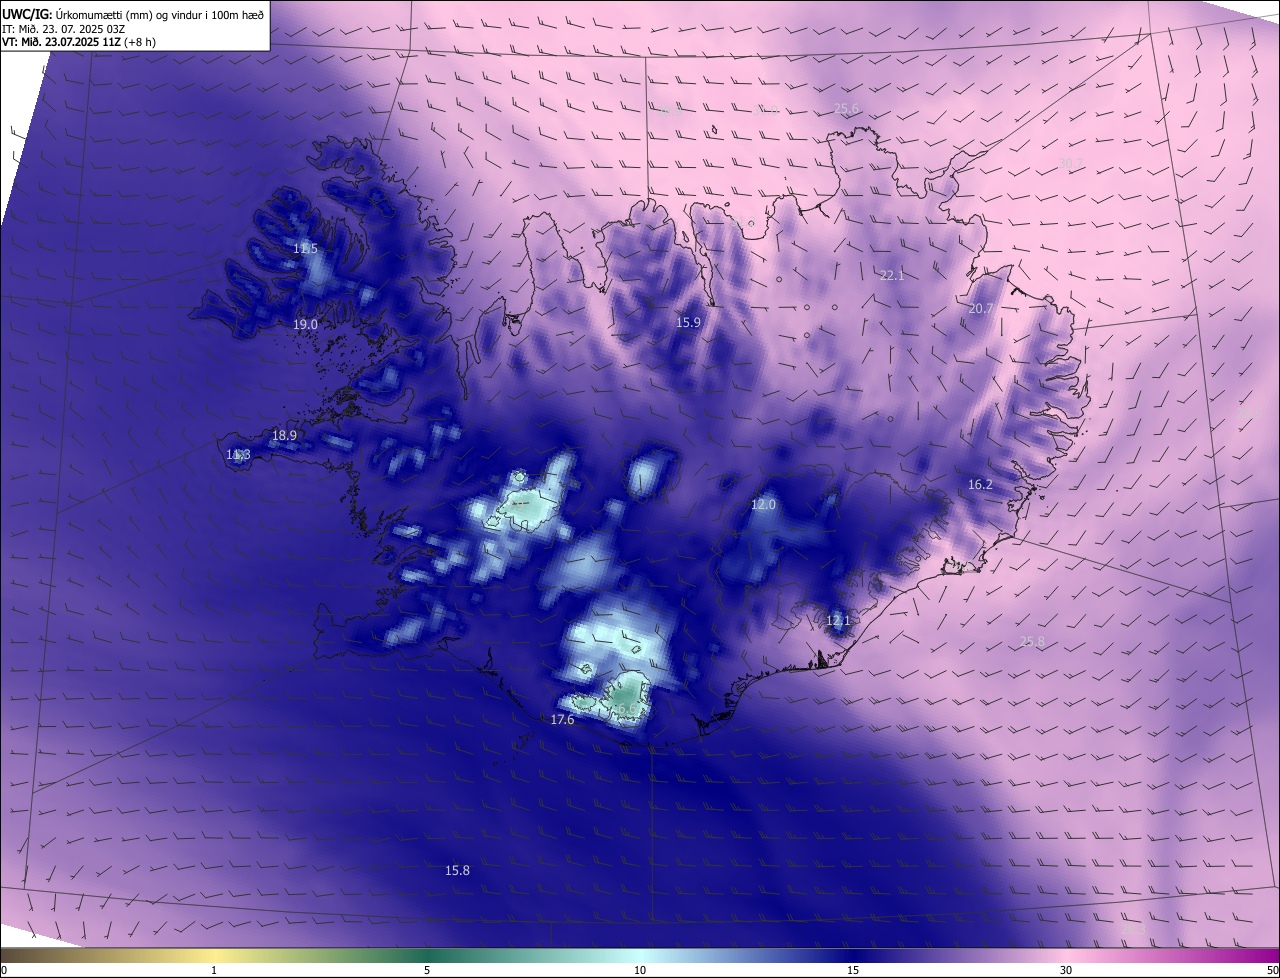Click the map value label 15.8

coord(457,870)
